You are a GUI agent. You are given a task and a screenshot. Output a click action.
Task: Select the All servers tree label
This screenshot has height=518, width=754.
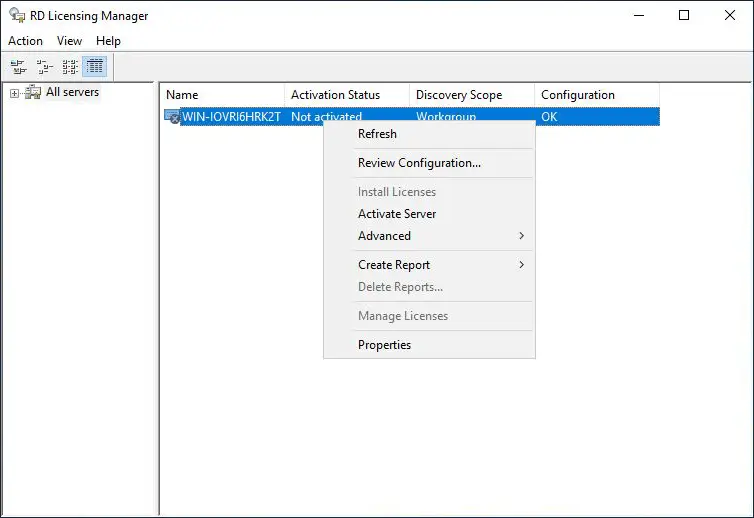click(x=73, y=92)
